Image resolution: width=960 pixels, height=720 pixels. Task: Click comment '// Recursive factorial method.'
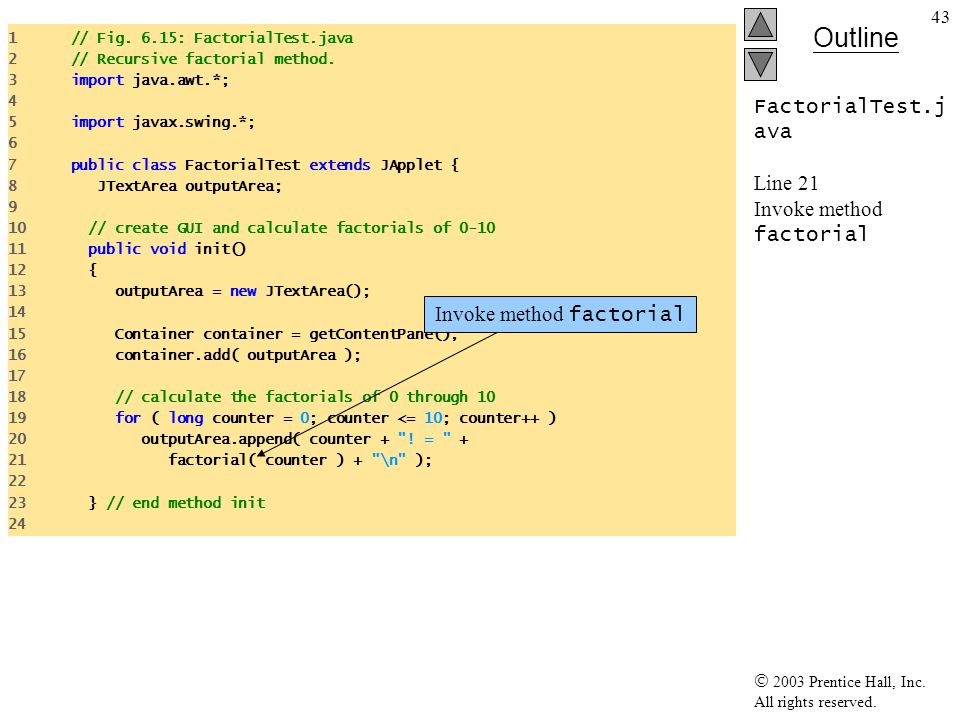coord(203,59)
